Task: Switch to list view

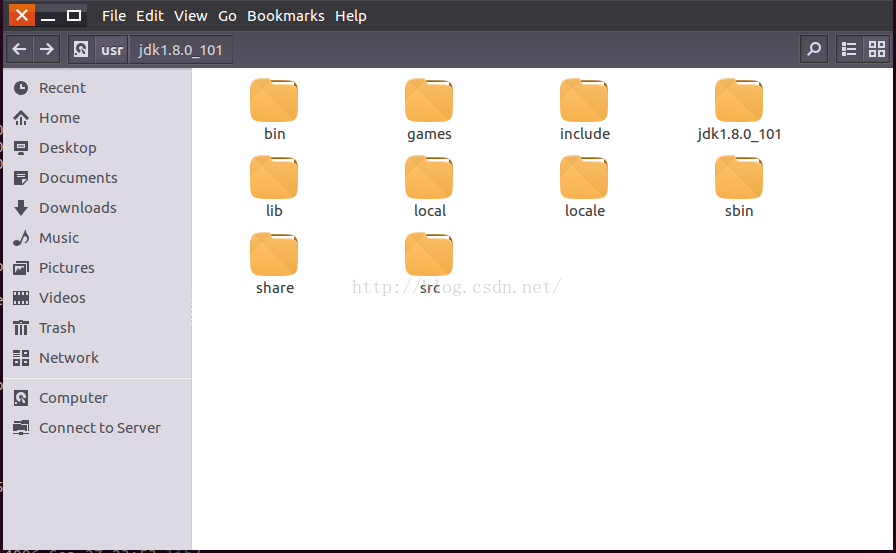Action: click(x=849, y=50)
